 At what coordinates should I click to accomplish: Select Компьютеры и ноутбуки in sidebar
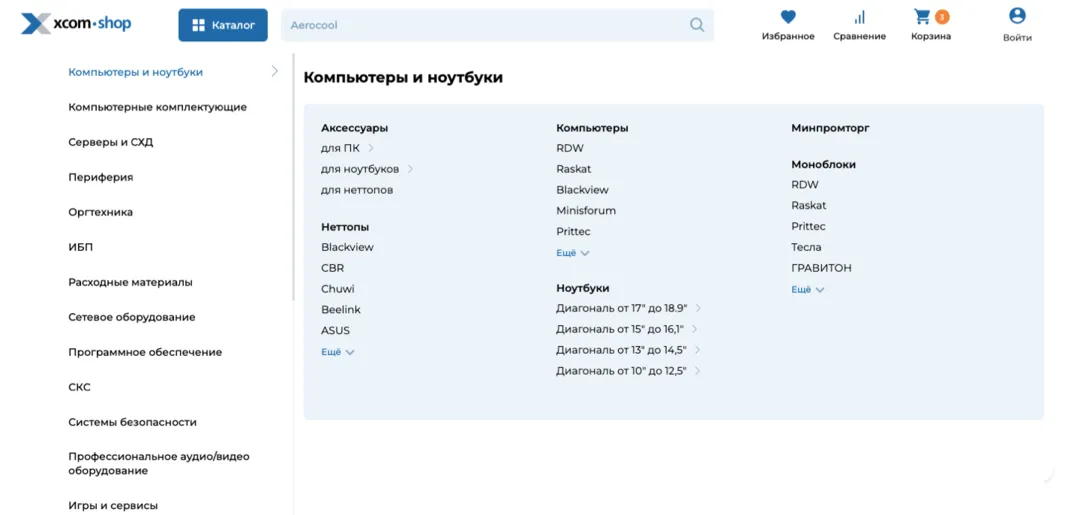point(135,72)
